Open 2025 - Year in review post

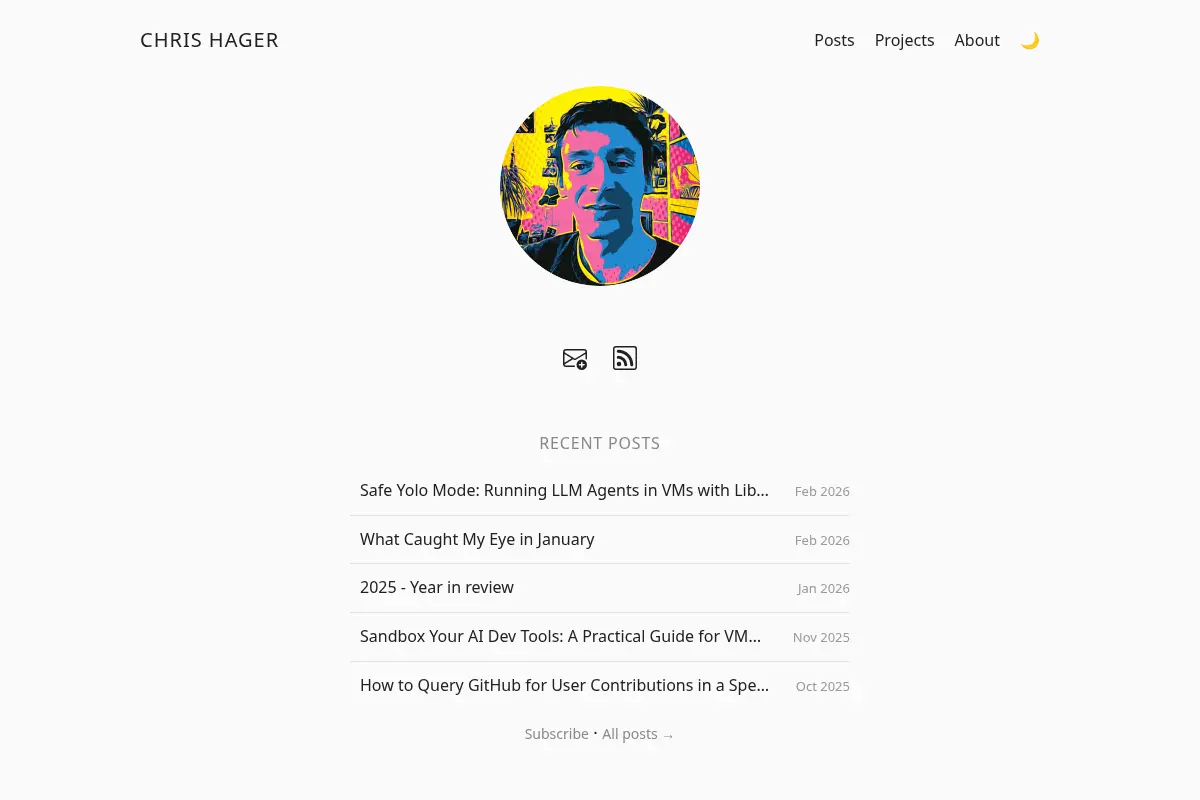click(437, 587)
